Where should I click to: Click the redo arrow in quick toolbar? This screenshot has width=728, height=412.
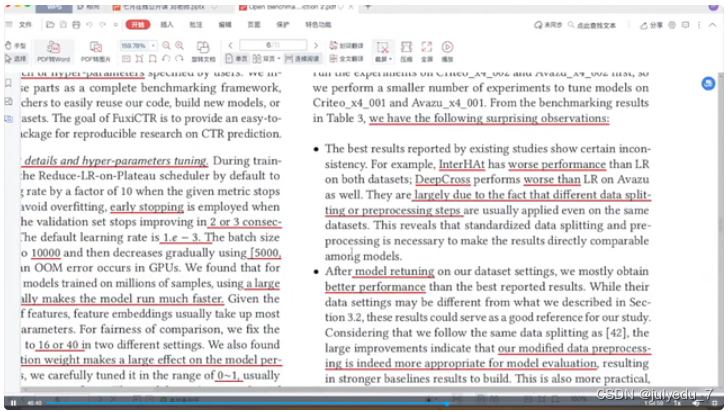pos(102,25)
